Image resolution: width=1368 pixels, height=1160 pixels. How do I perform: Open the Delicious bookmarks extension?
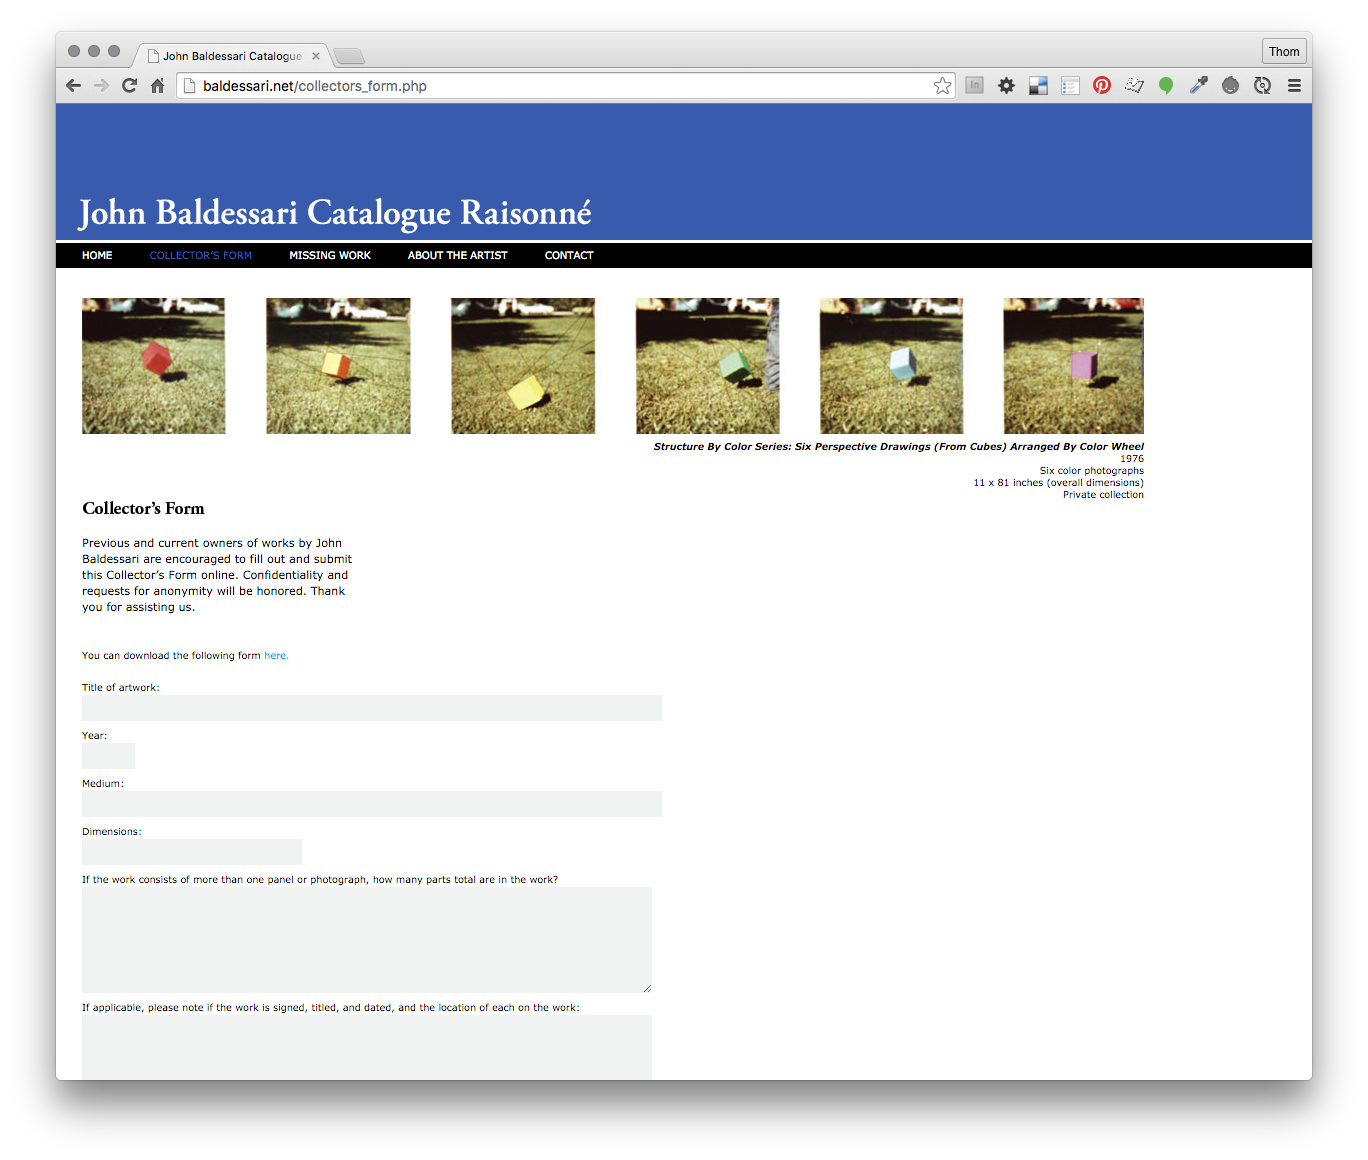point(1038,86)
